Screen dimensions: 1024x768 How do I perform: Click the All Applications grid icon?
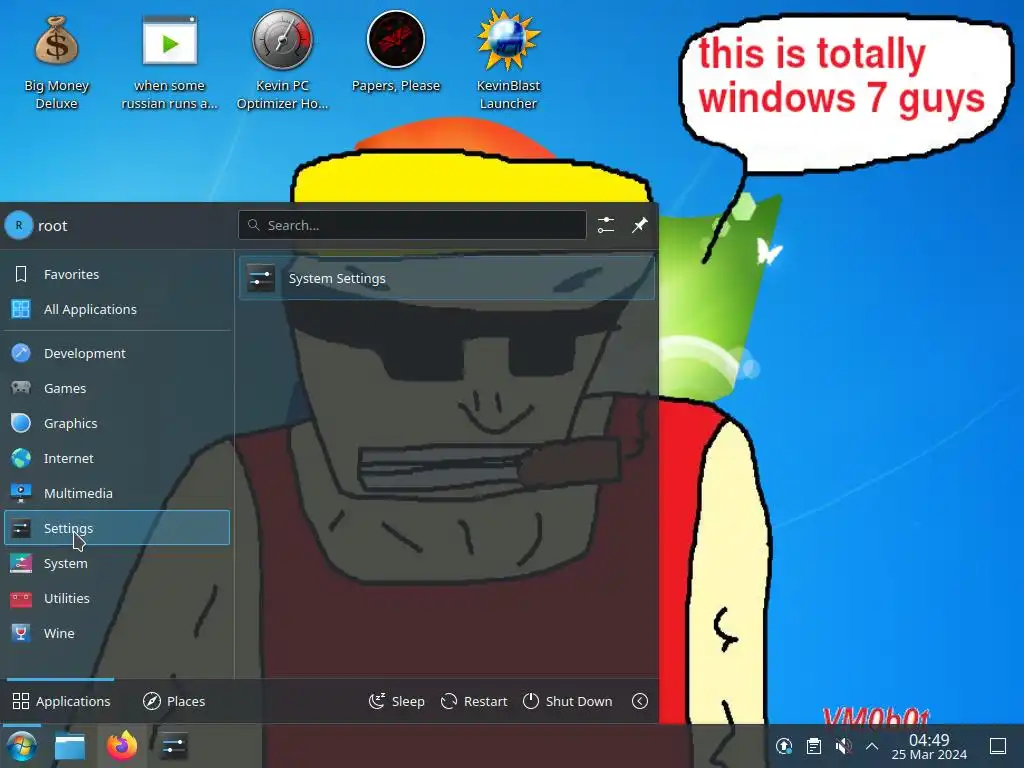pyautogui.click(x=21, y=309)
